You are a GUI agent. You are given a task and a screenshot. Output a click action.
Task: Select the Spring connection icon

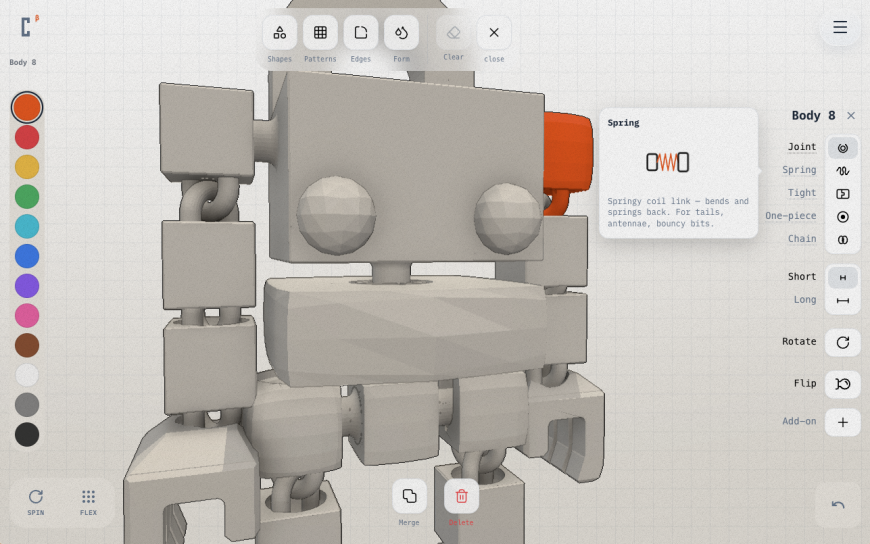coord(842,171)
